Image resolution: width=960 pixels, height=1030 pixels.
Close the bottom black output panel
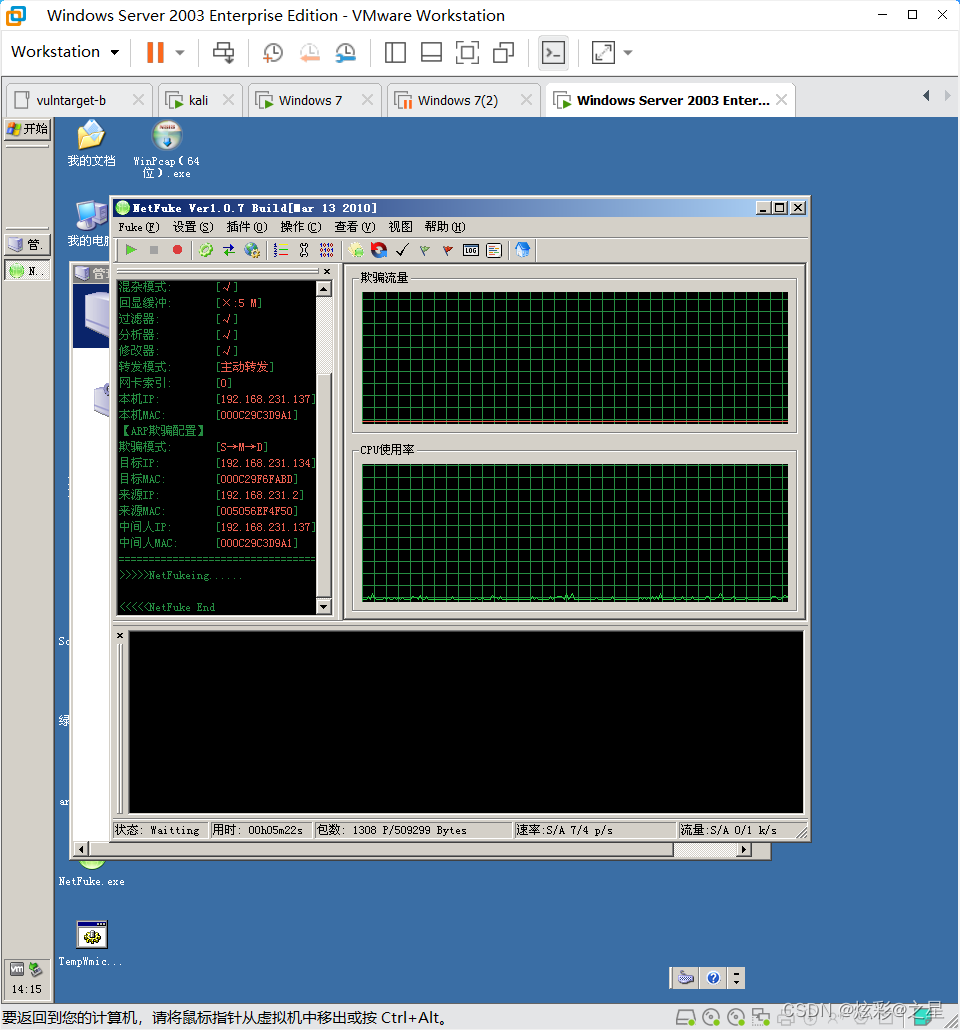[x=120, y=635]
